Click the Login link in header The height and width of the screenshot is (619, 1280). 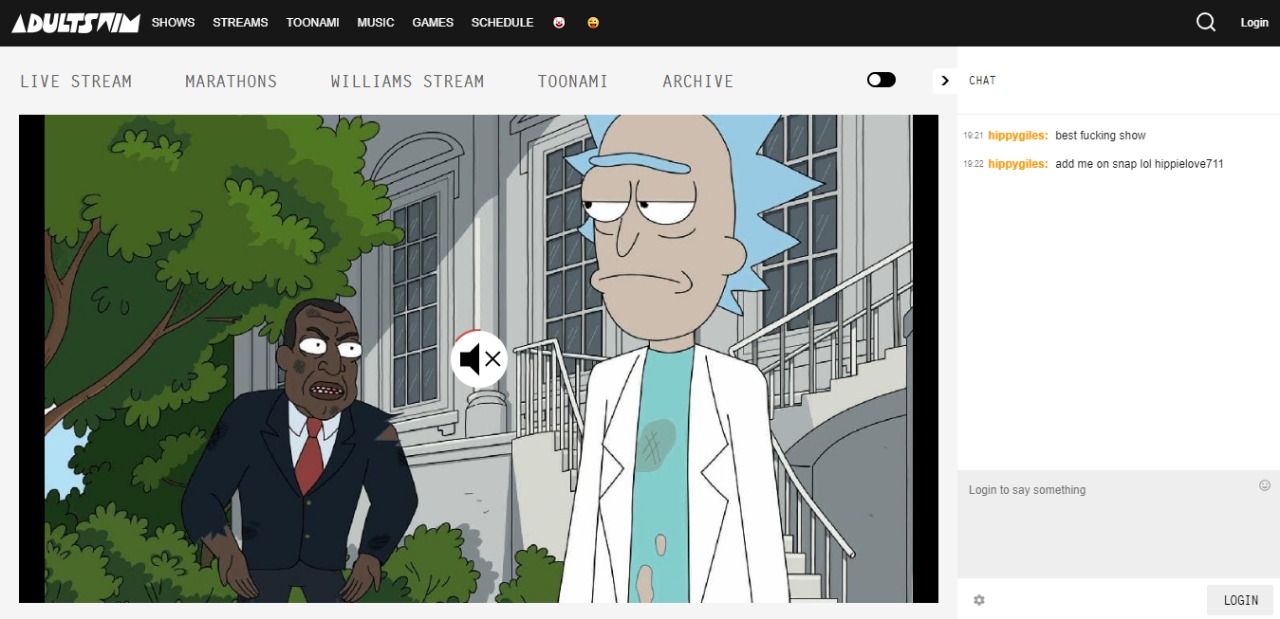[x=1254, y=22]
